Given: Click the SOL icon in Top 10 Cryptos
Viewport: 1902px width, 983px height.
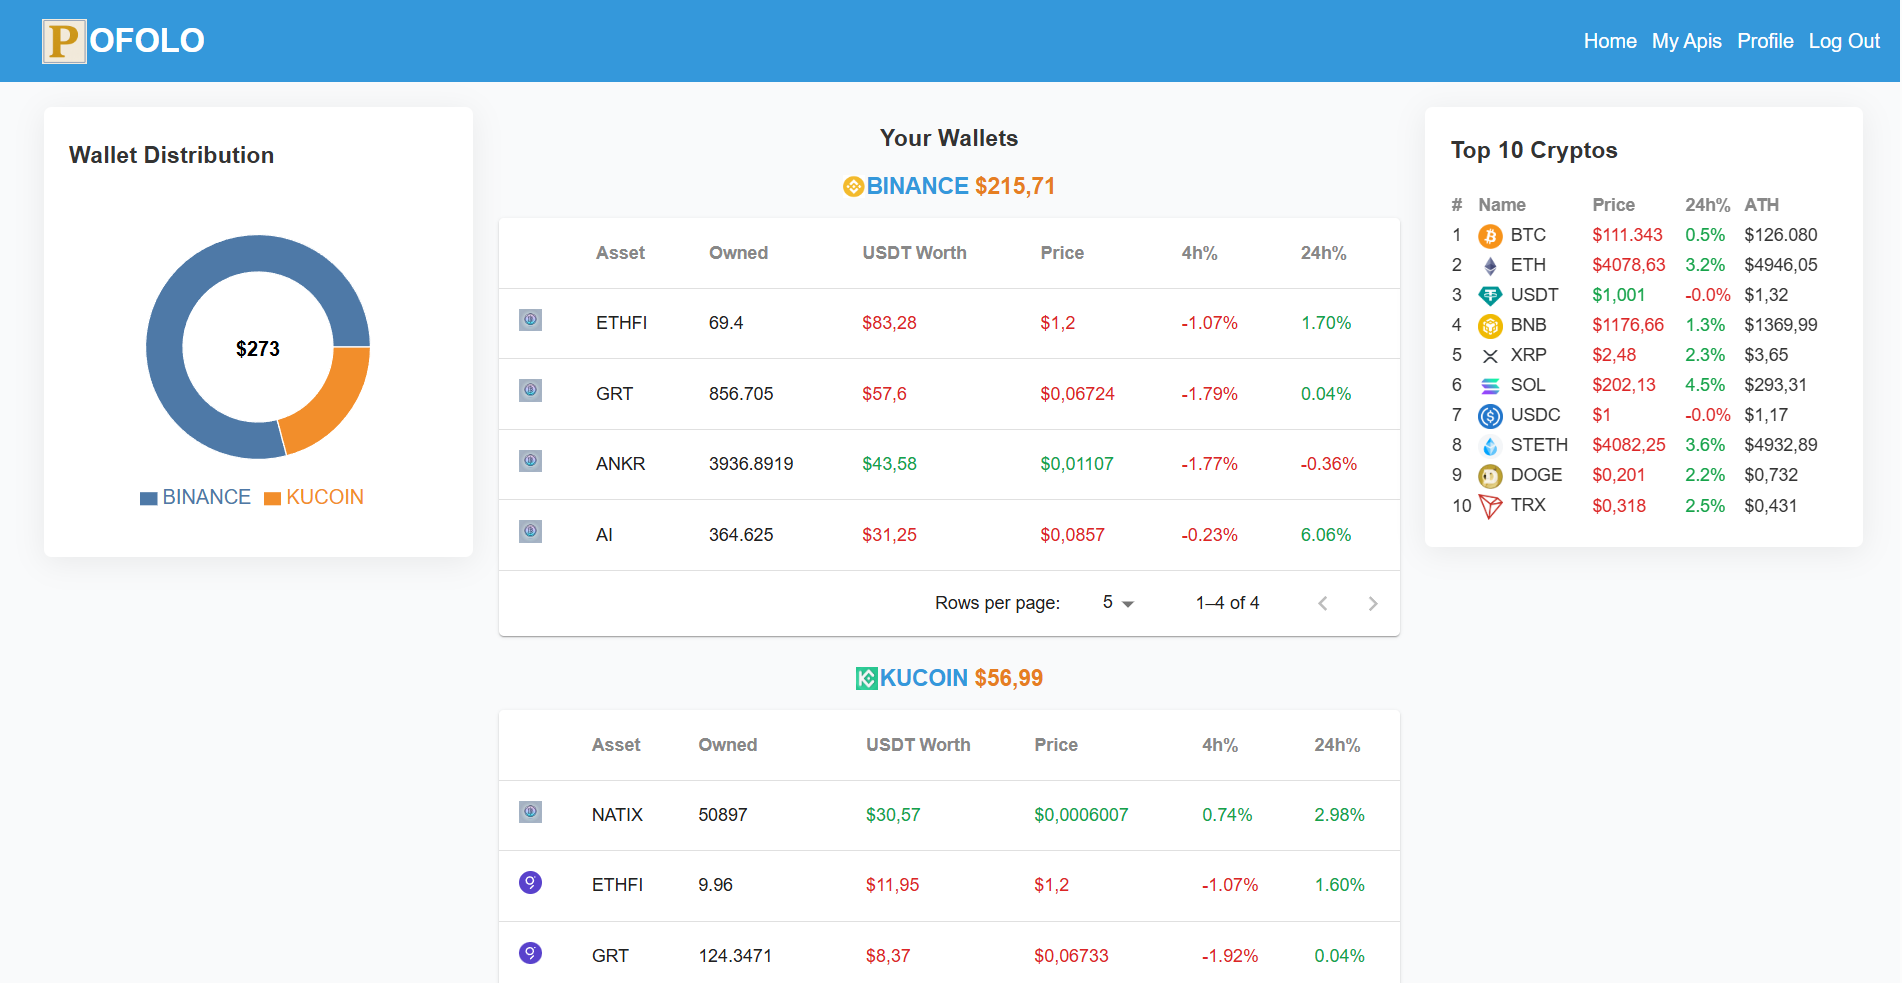Looking at the screenshot, I should click(1489, 385).
